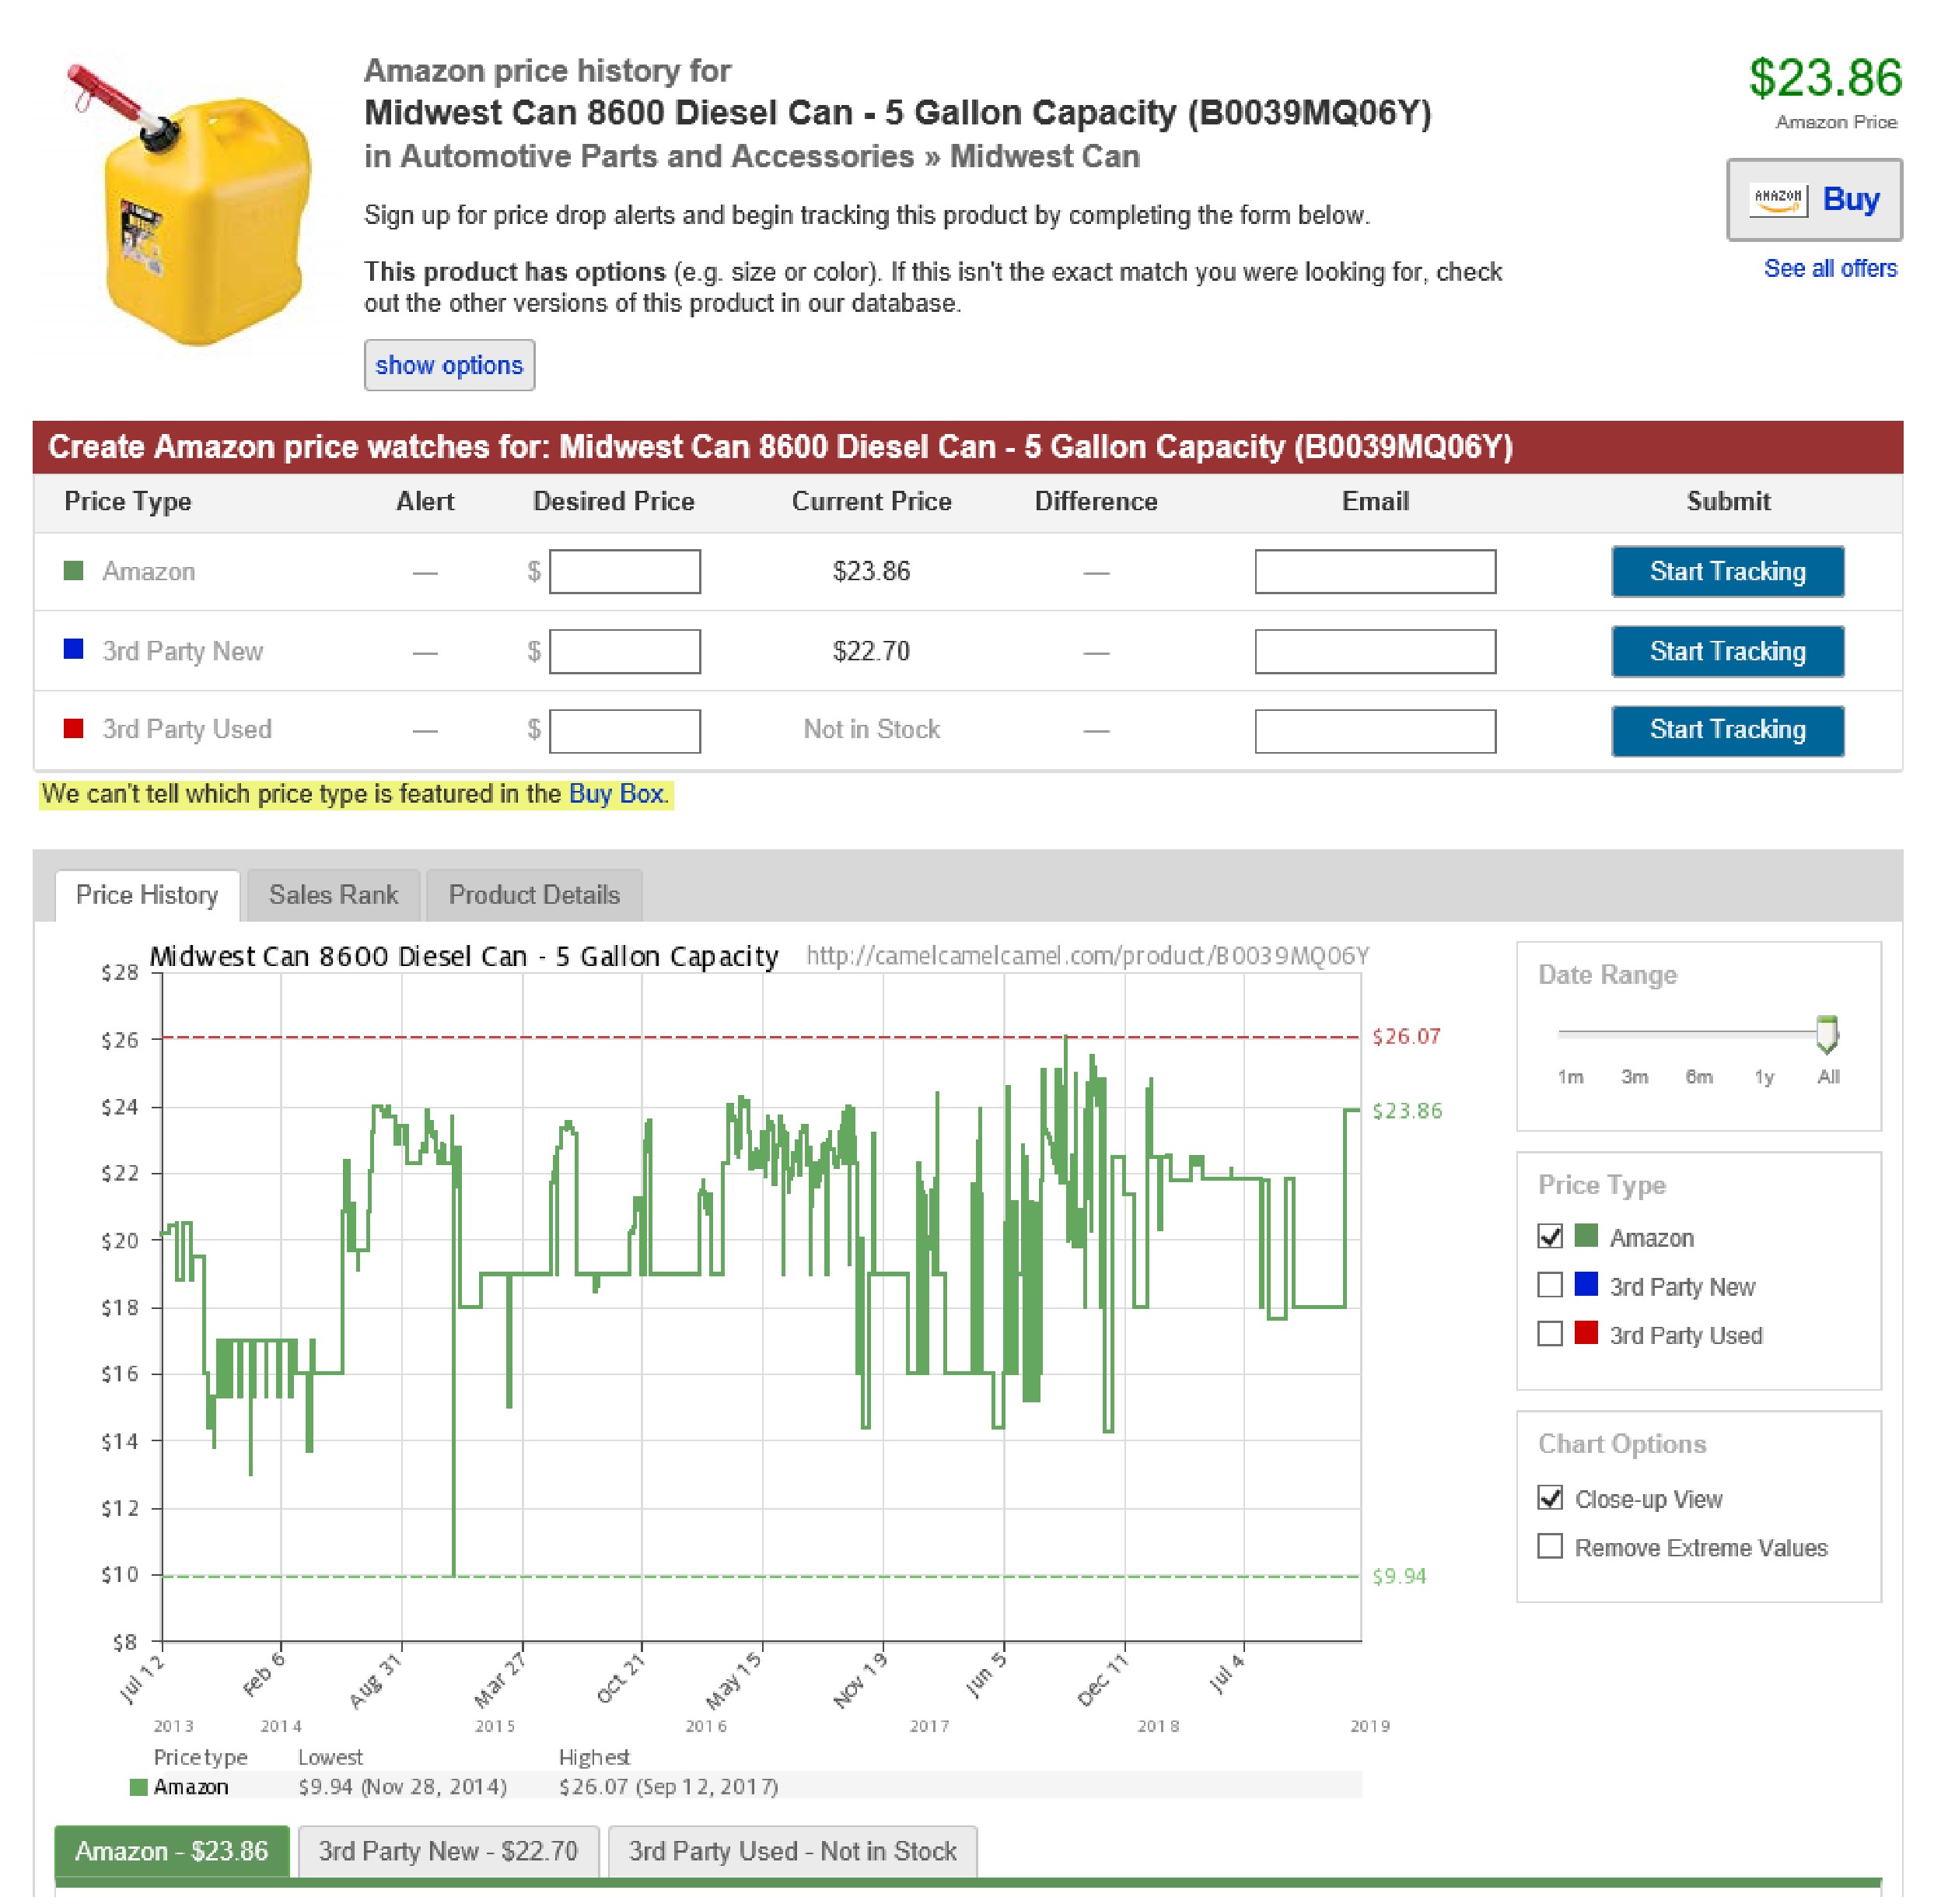Focus the Amazon desired price field

click(x=625, y=571)
